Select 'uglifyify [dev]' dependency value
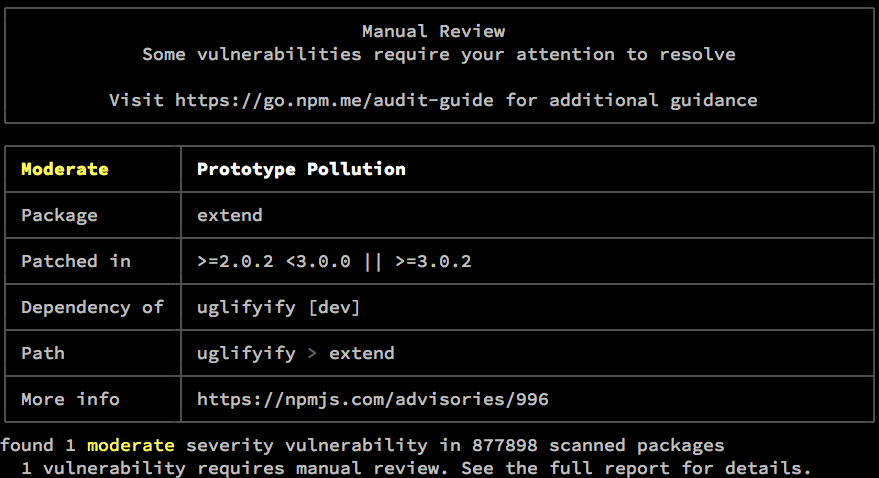The width and height of the screenshot is (879, 478). click(x=278, y=307)
